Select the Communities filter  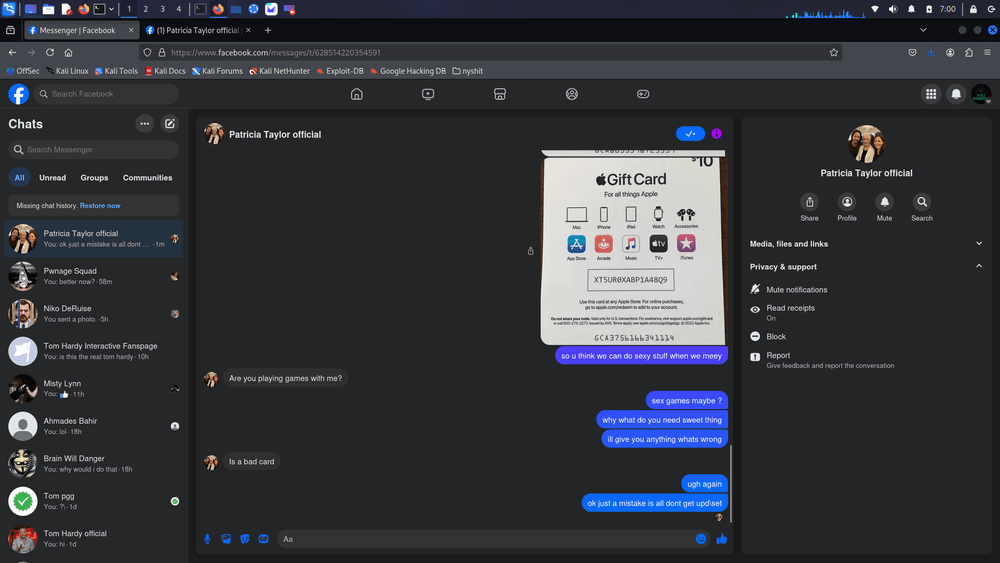[x=147, y=178]
